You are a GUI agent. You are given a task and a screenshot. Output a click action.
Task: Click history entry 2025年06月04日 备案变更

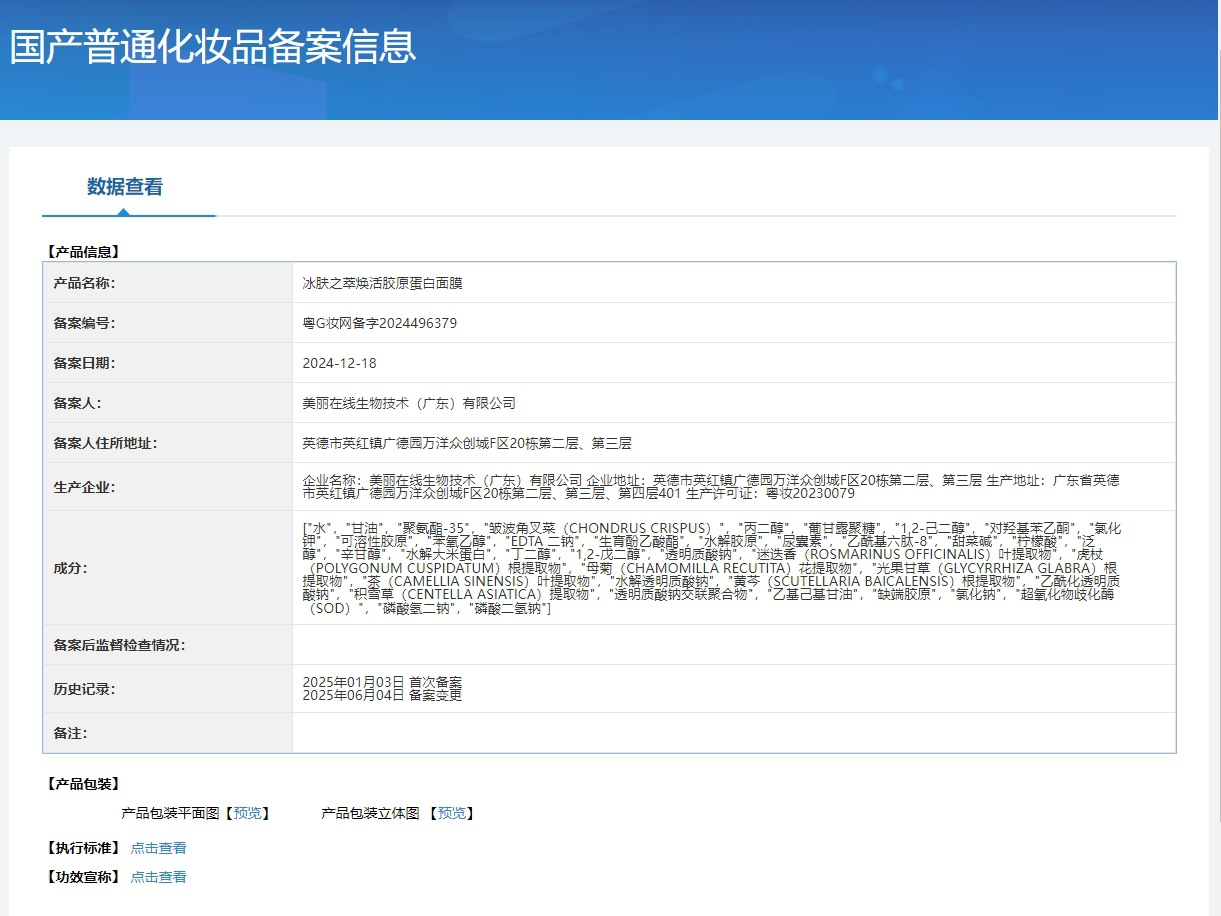pyautogui.click(x=382, y=695)
